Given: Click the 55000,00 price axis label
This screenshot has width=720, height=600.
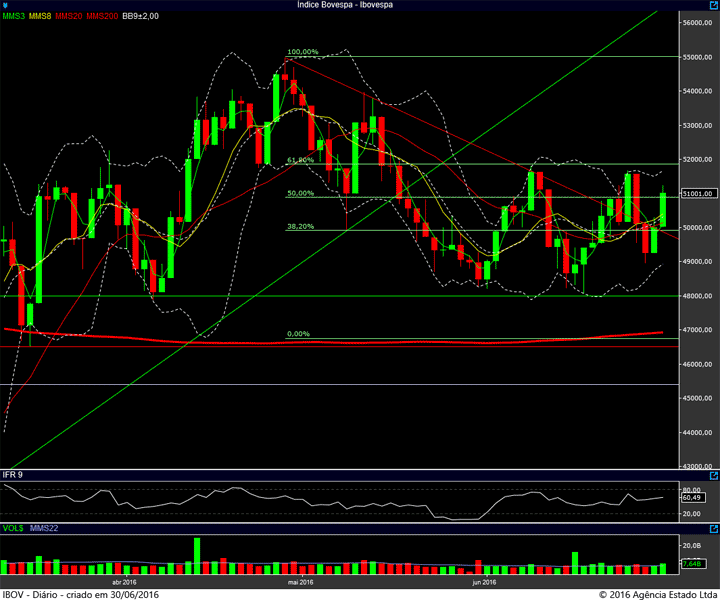Looking at the screenshot, I should [x=697, y=57].
